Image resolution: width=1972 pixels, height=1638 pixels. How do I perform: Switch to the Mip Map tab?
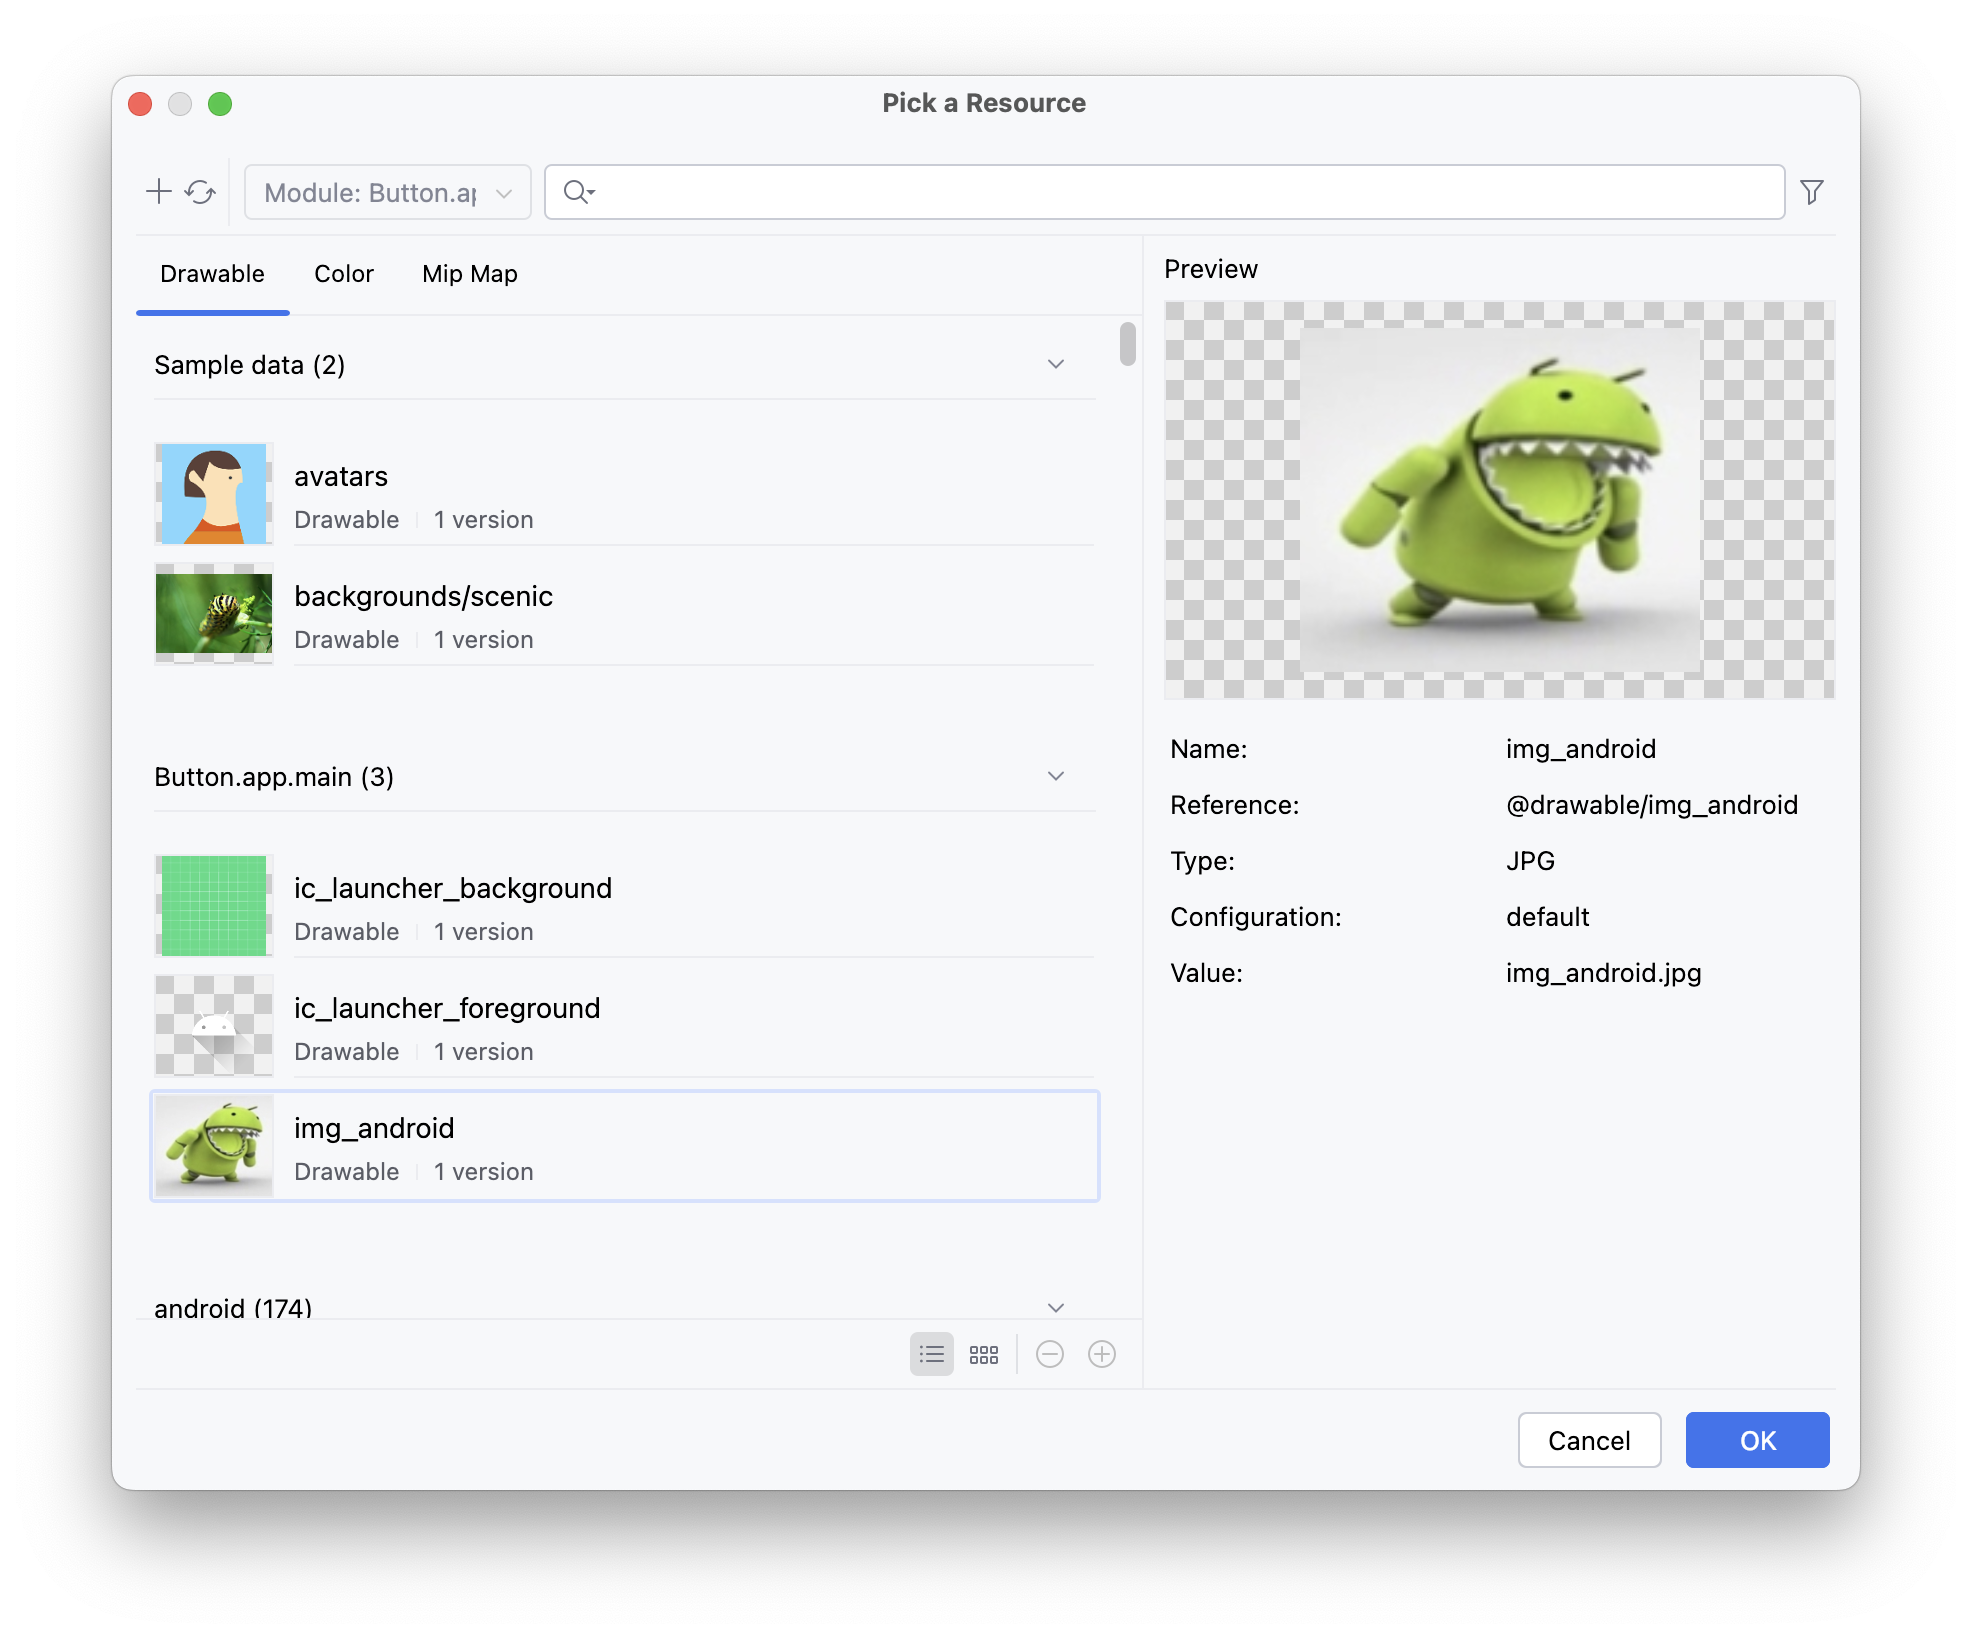(x=469, y=274)
